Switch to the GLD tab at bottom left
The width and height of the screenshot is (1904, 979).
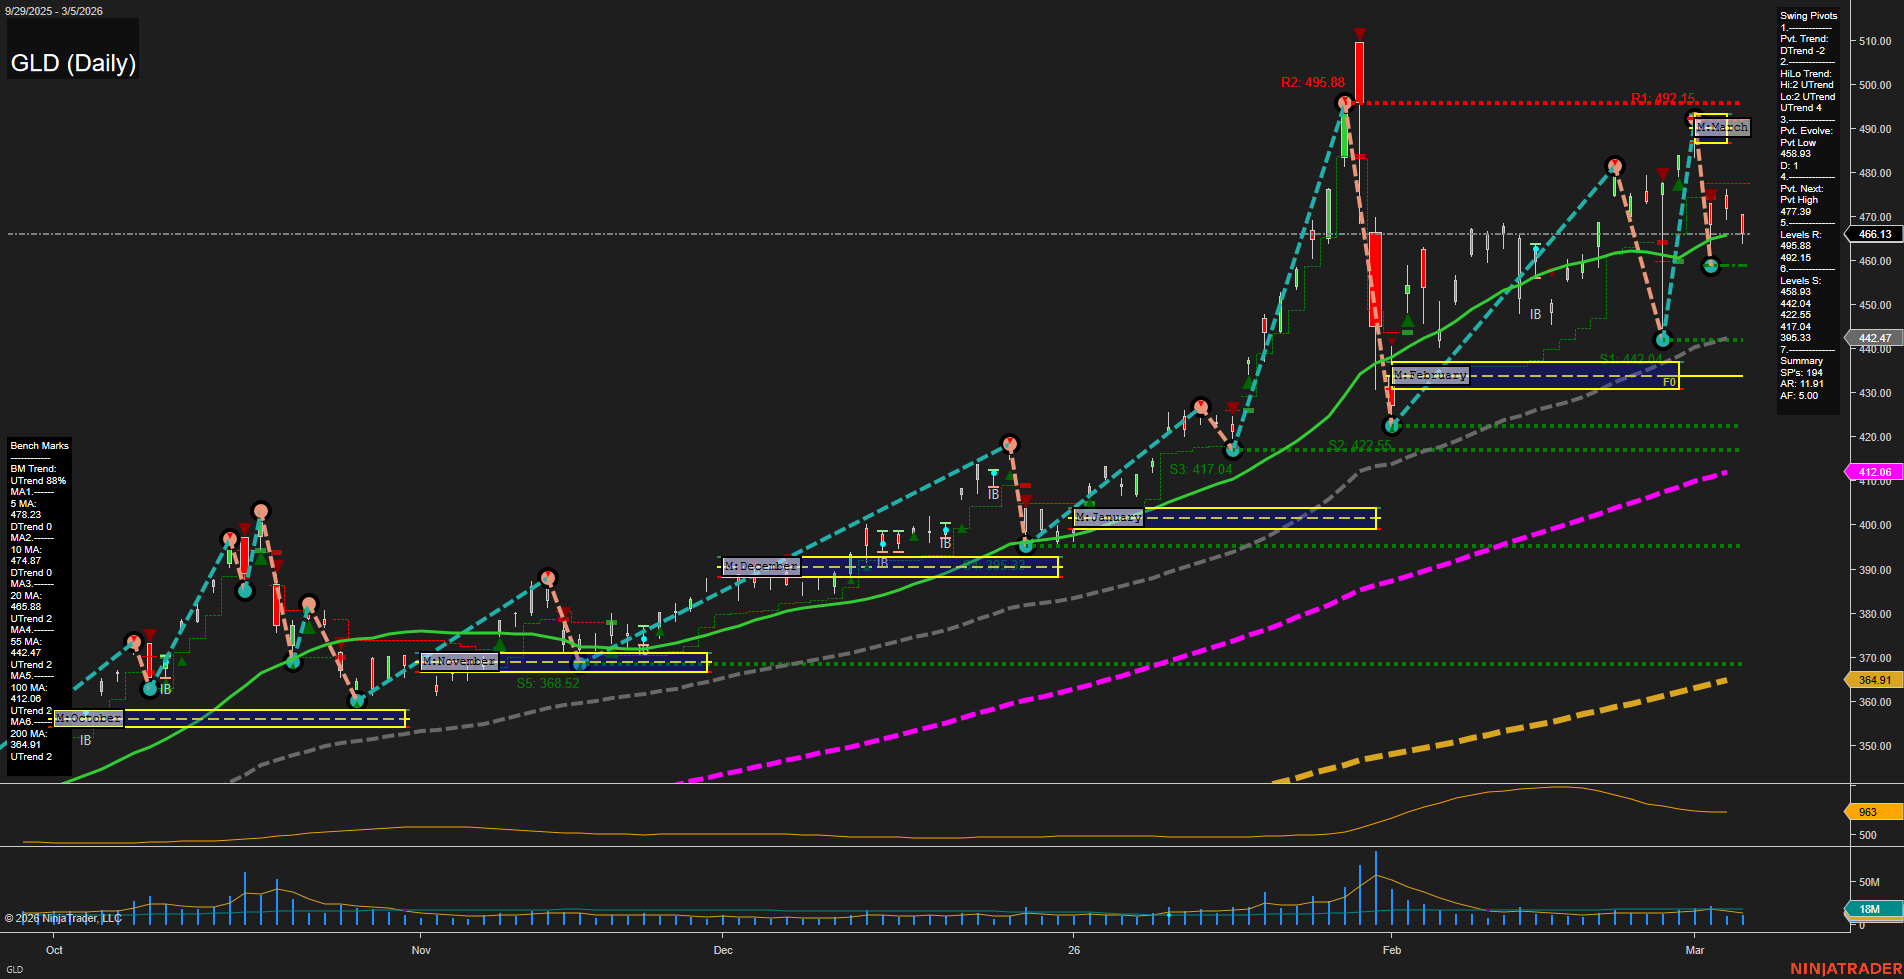coord(15,968)
